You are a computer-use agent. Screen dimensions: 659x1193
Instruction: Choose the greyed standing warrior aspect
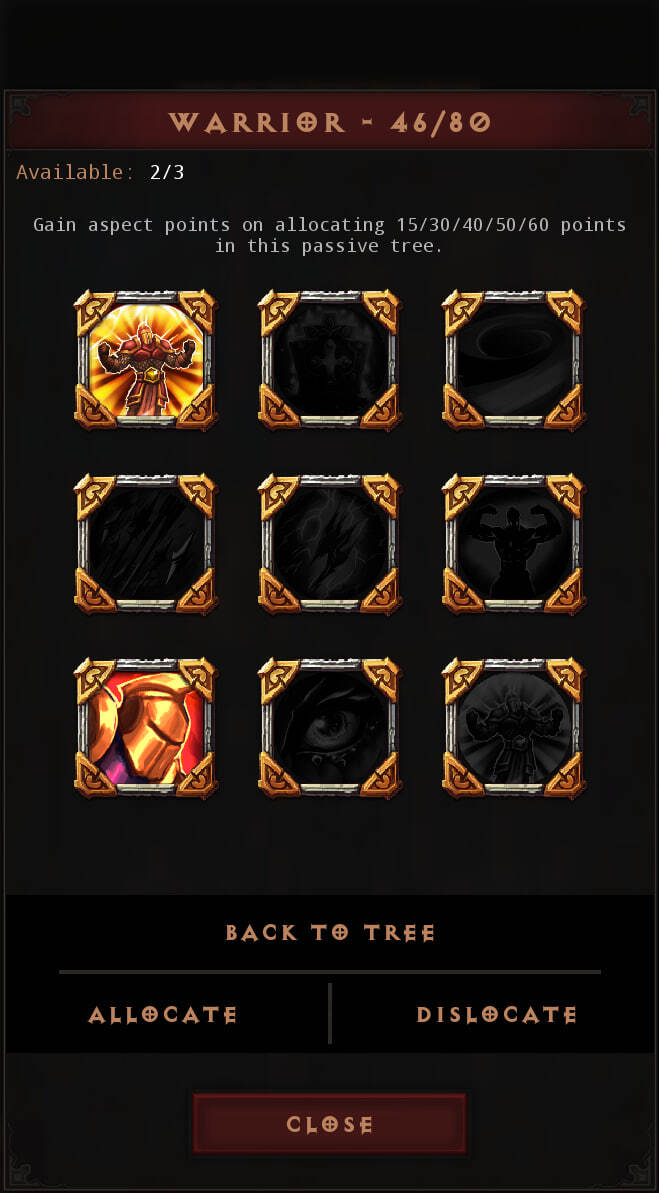[514, 728]
